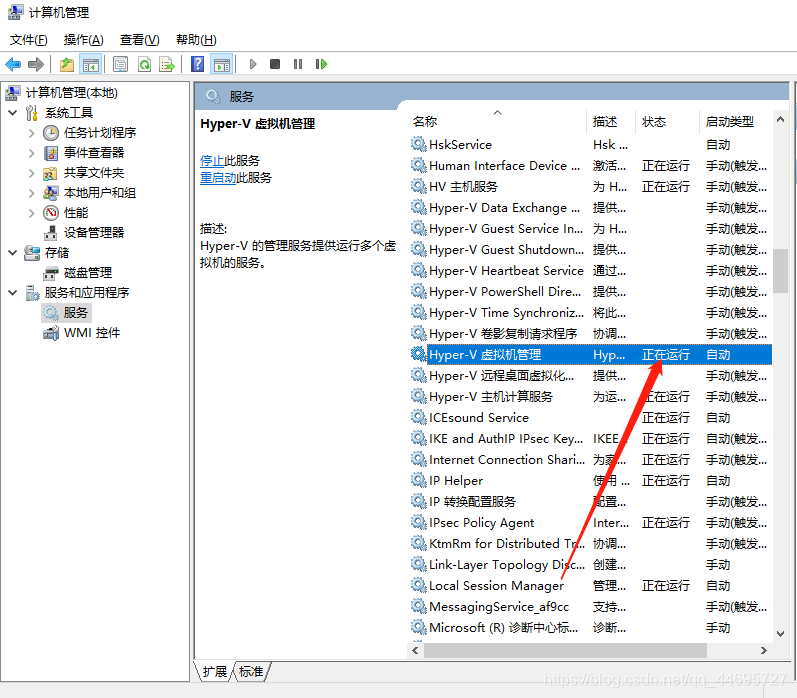
Task: Click the Pause service icon
Action: (298, 64)
